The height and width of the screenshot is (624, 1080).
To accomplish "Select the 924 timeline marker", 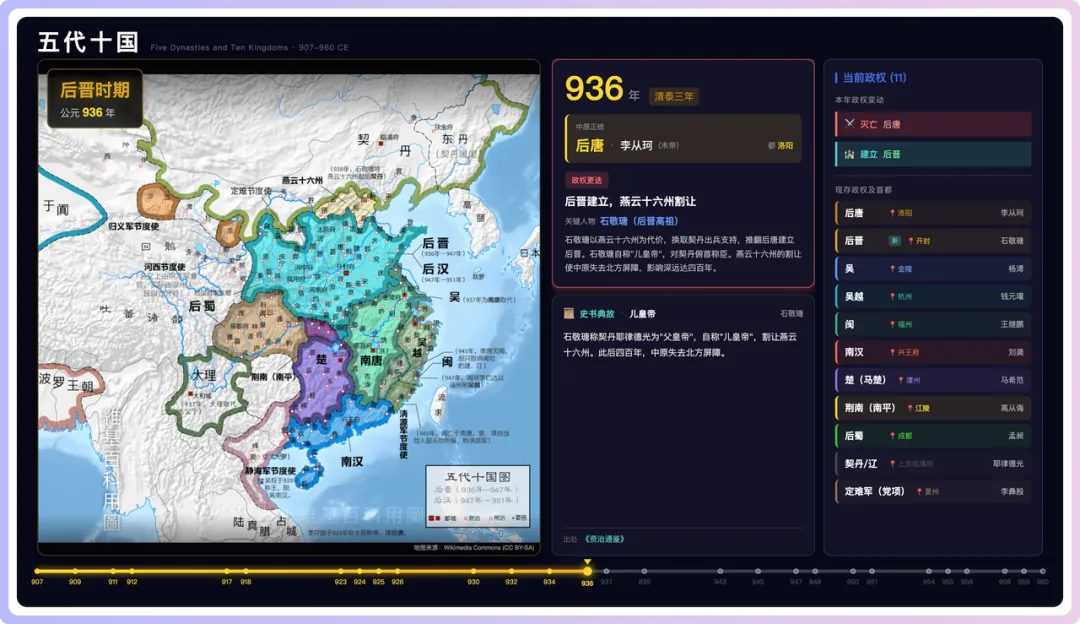I will coord(360,571).
